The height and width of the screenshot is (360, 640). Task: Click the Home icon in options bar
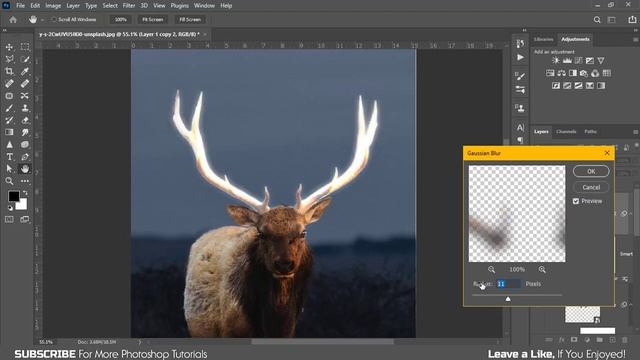(x=13, y=20)
